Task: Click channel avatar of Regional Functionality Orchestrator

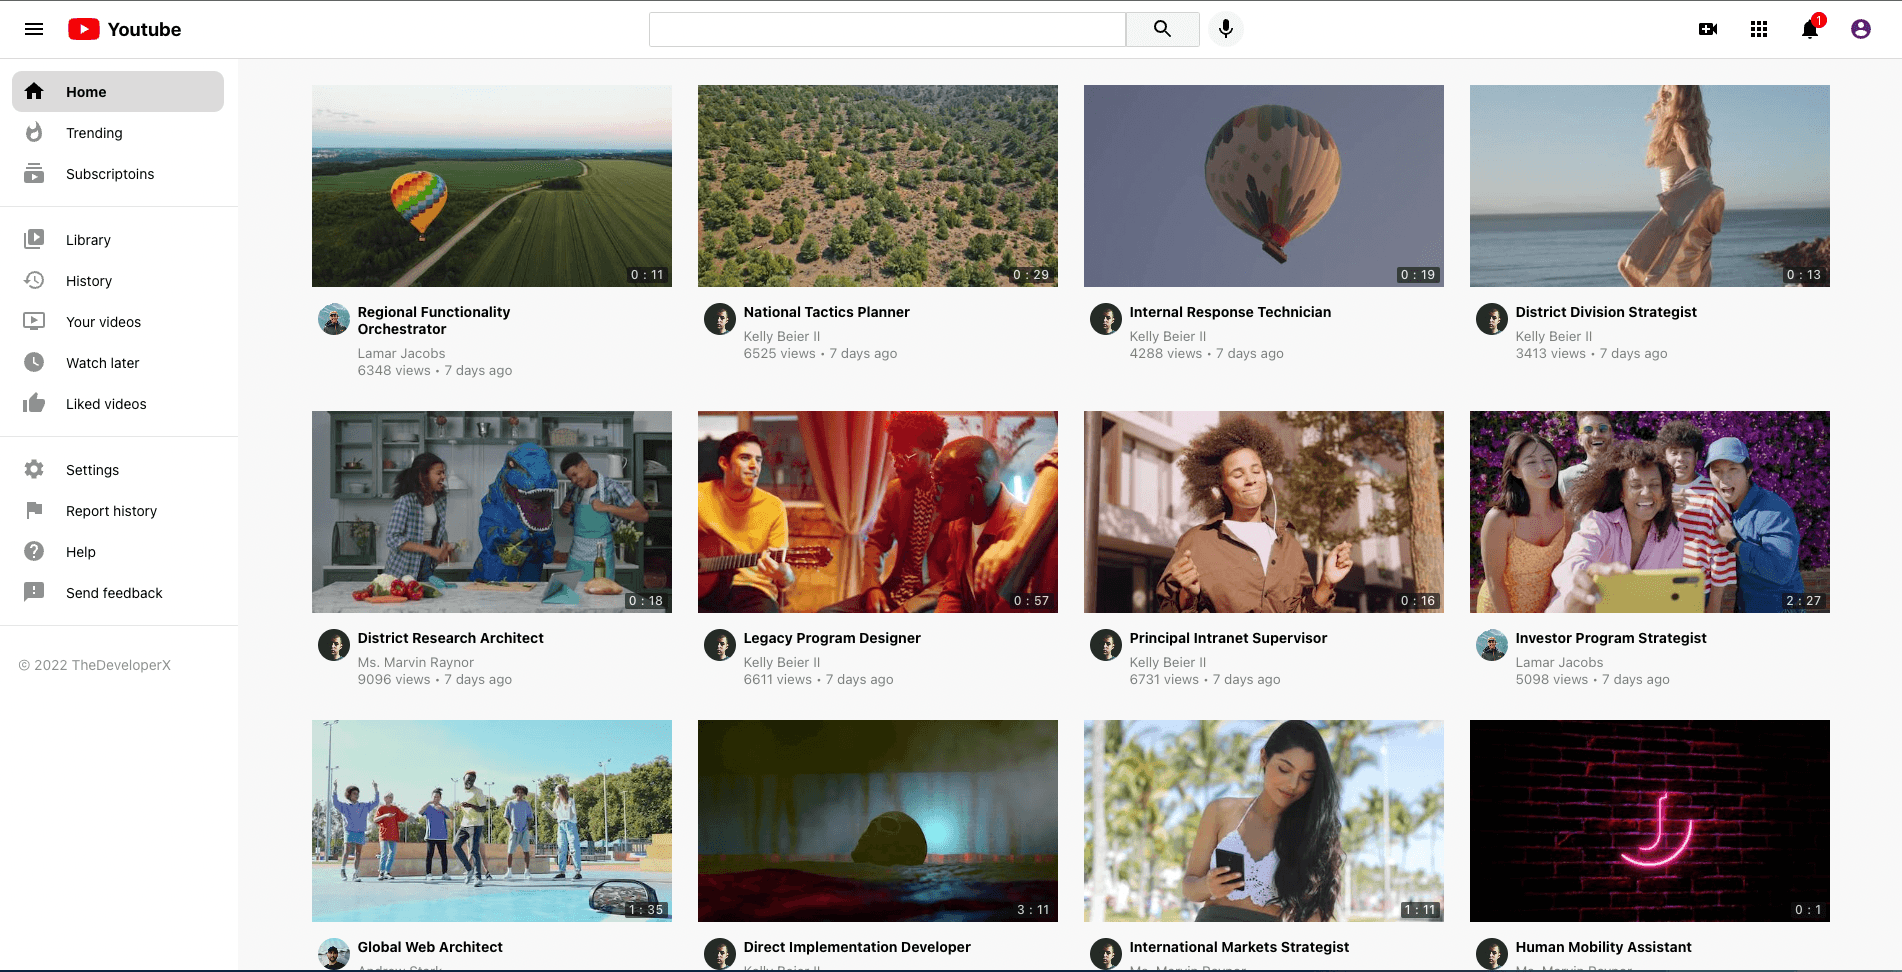Action: (x=334, y=320)
